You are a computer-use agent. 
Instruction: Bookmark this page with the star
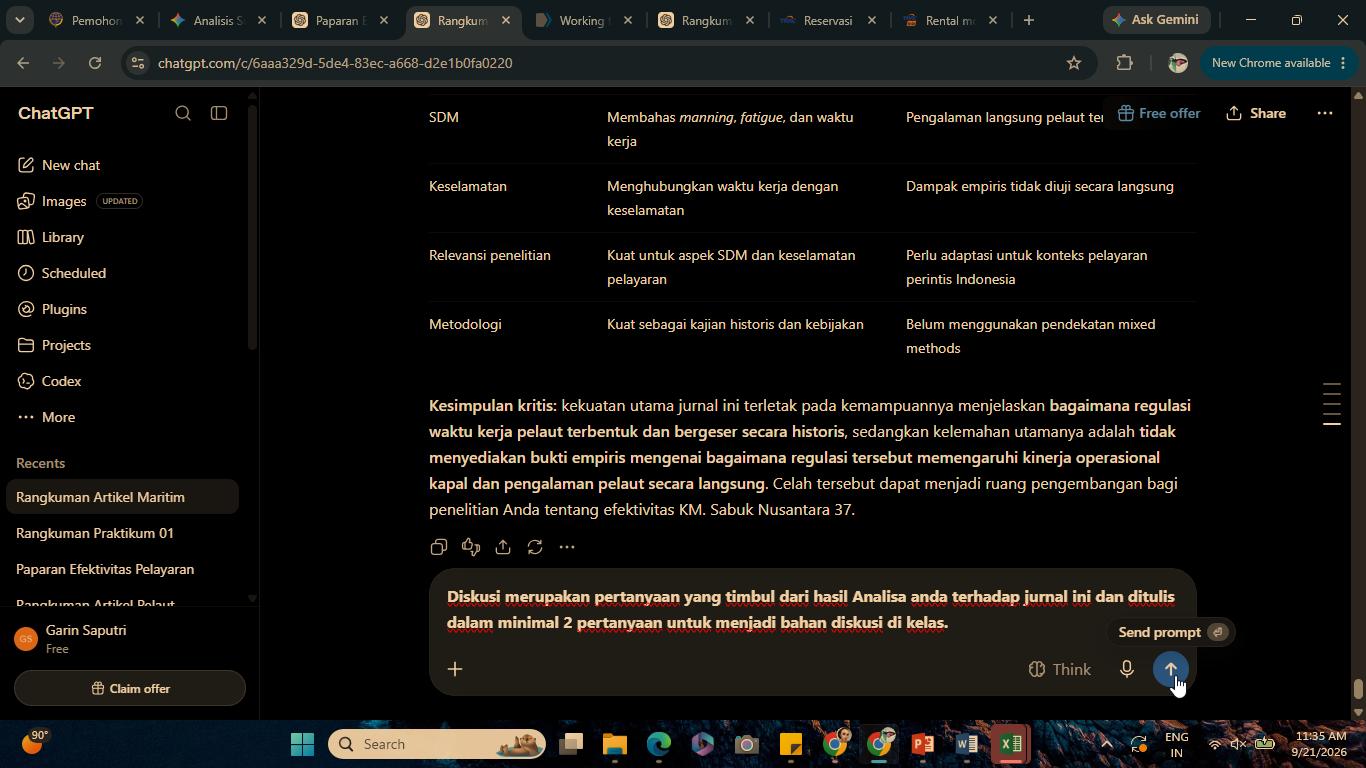click(x=1074, y=63)
